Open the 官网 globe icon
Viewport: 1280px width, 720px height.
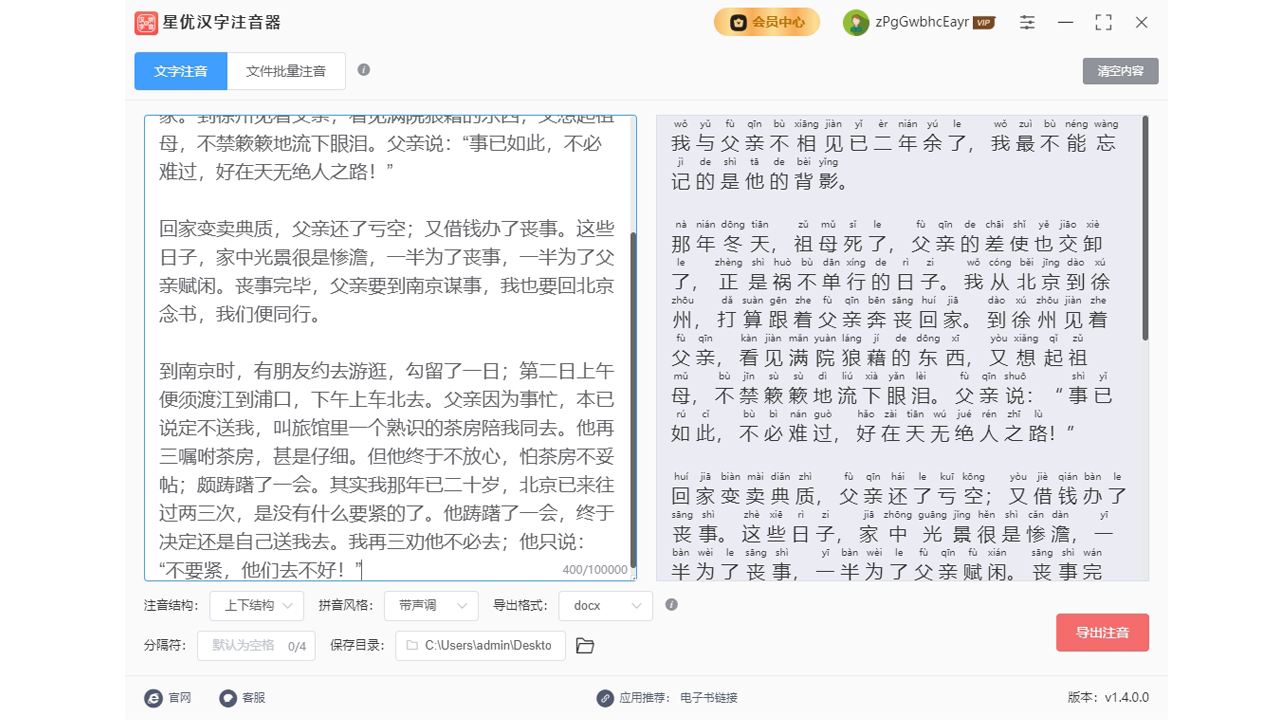tap(152, 698)
